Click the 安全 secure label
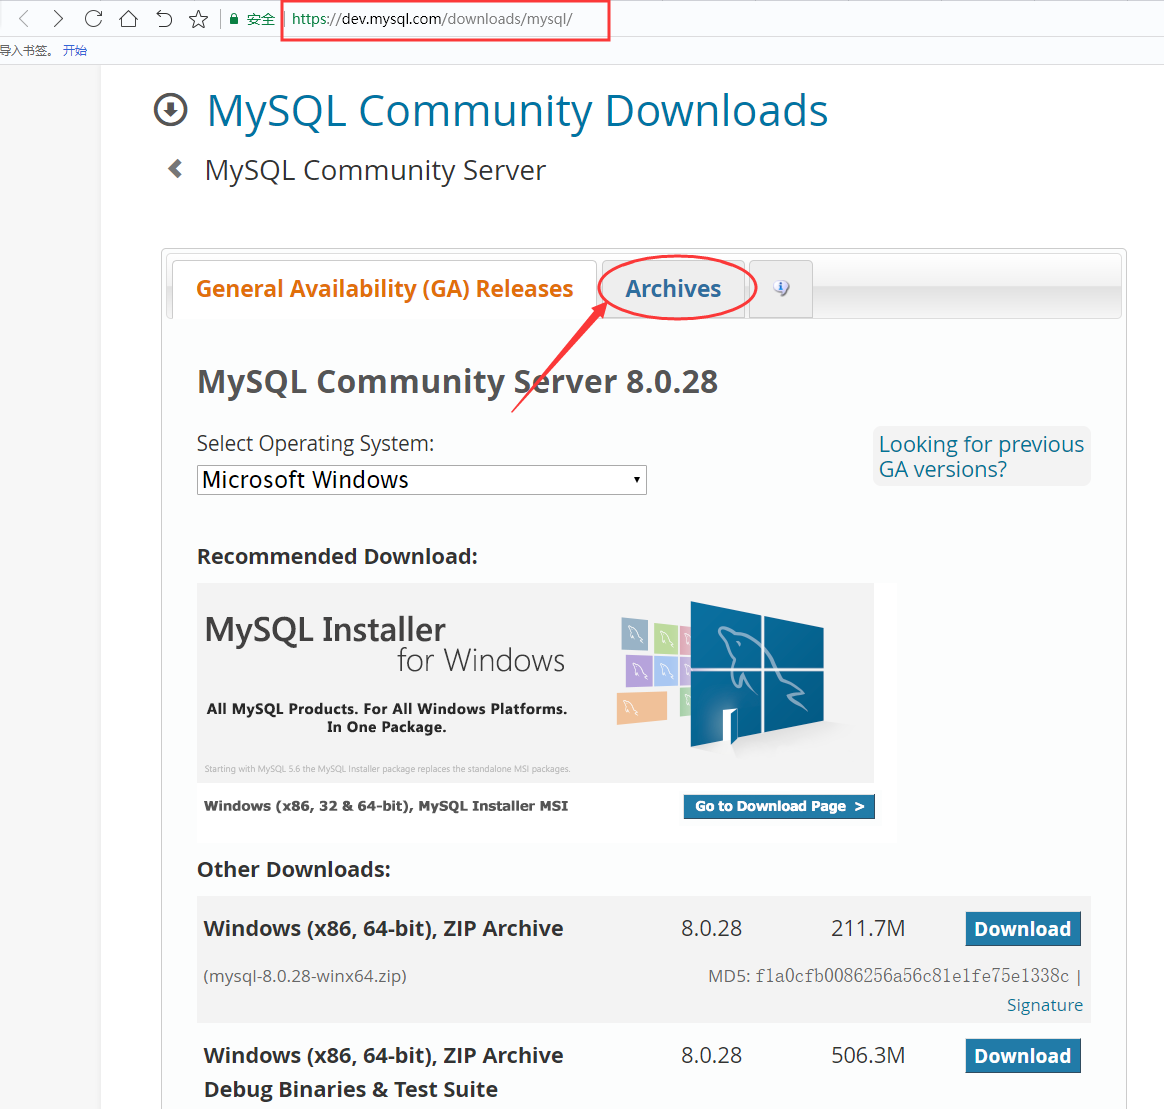Image resolution: width=1164 pixels, height=1109 pixels. (x=260, y=19)
